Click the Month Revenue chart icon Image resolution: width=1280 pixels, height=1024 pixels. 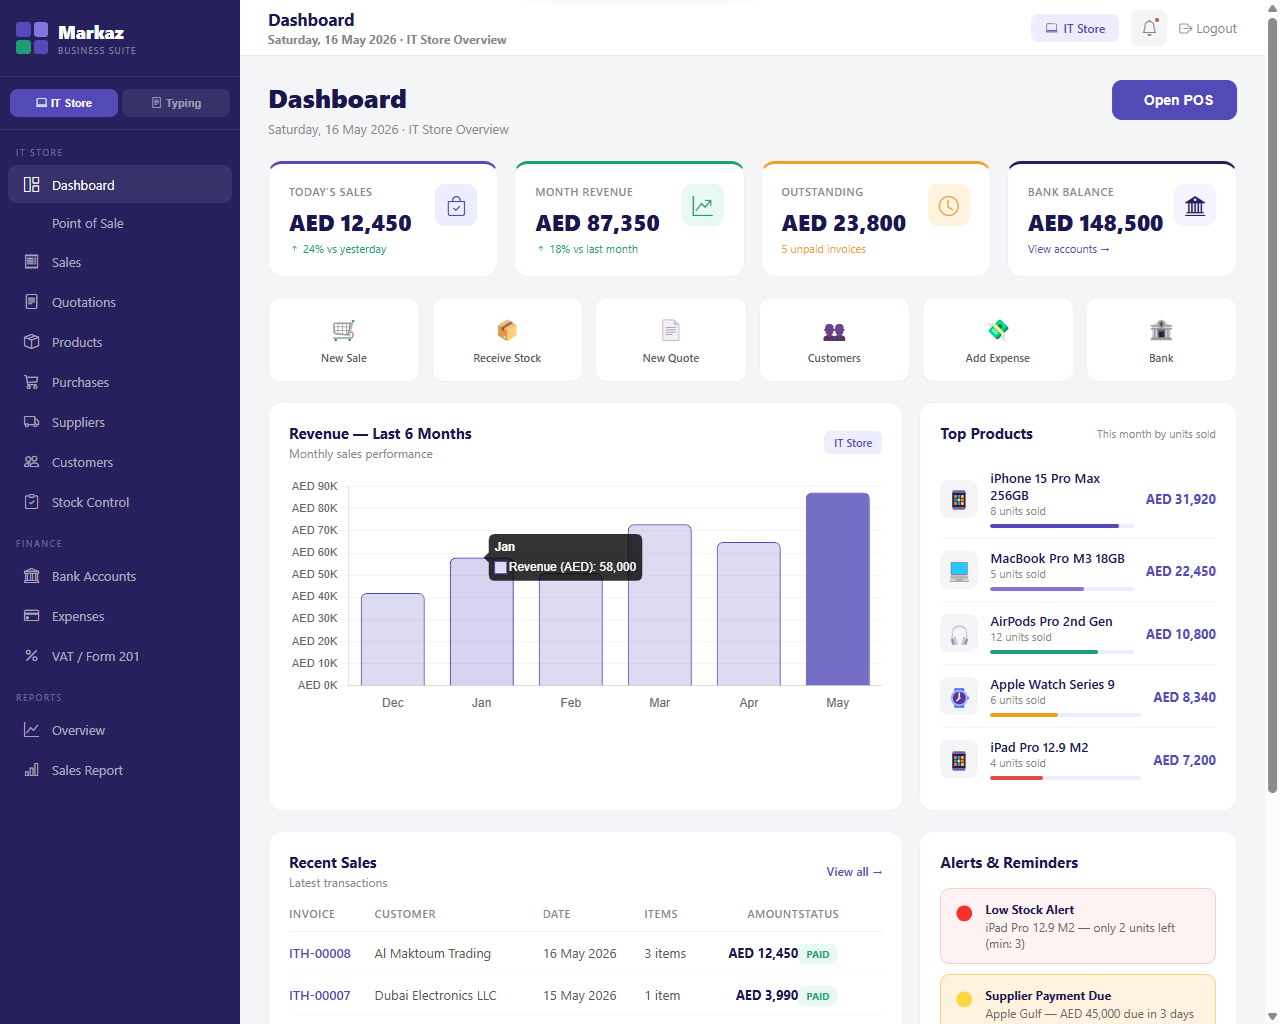(x=703, y=206)
